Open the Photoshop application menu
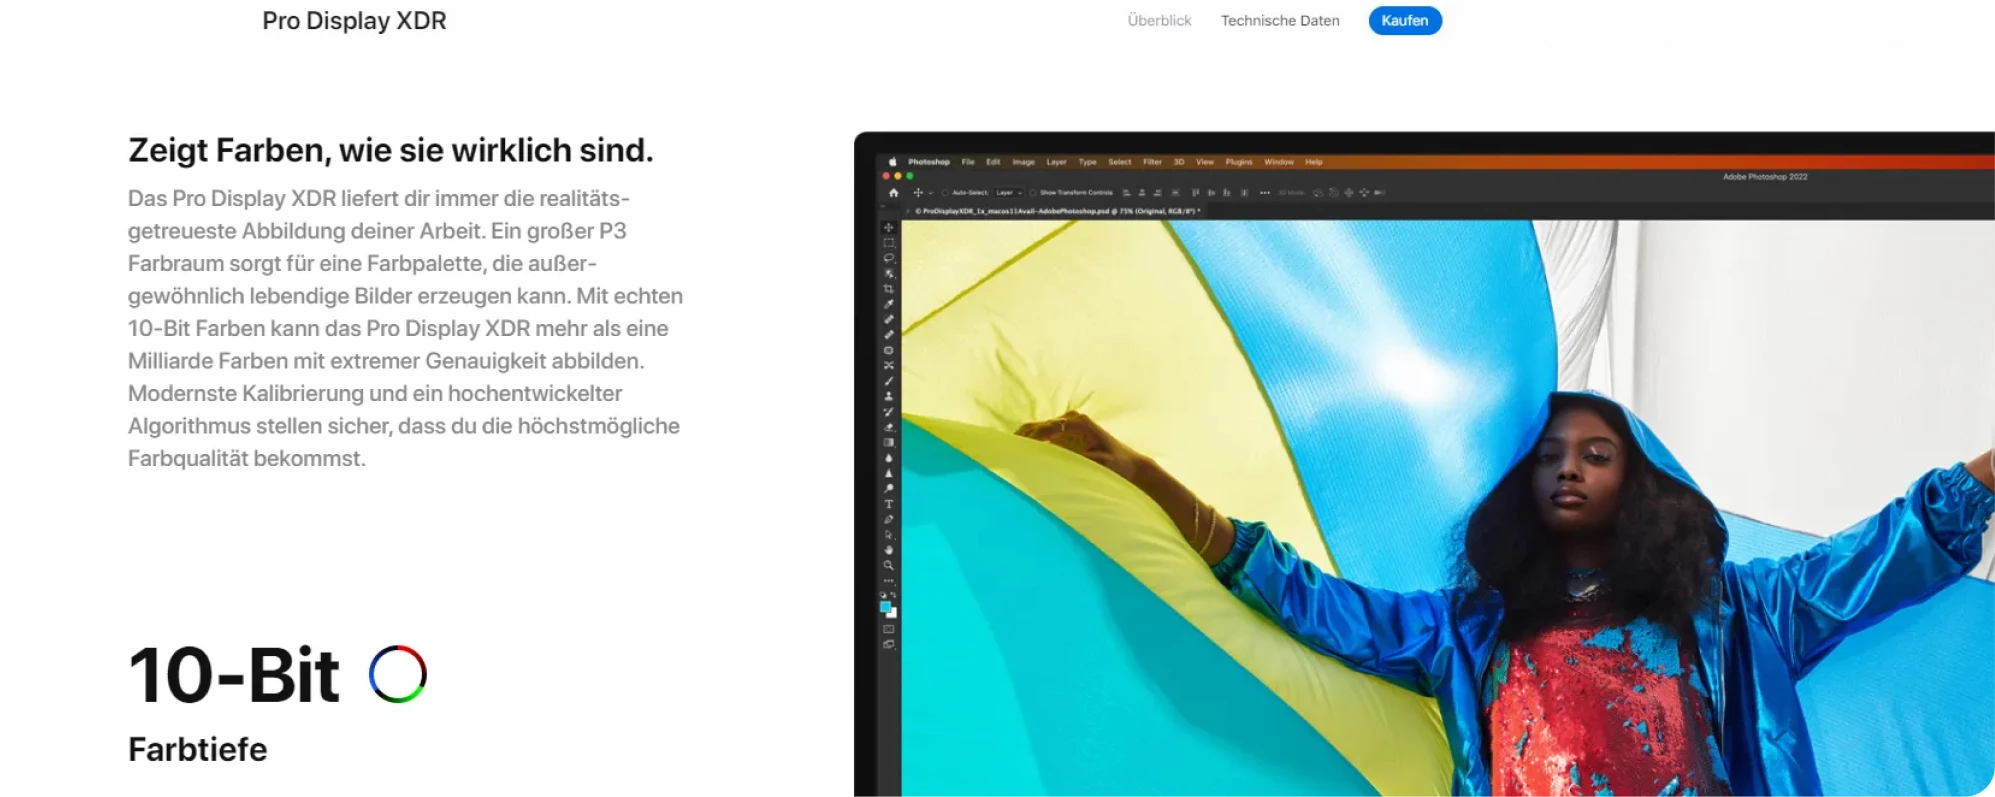 tap(929, 162)
